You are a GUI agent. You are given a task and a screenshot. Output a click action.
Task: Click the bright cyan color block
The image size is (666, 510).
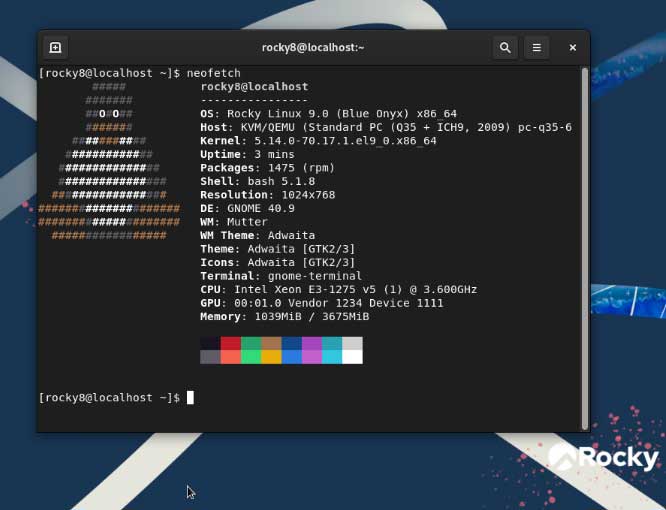[332, 357]
